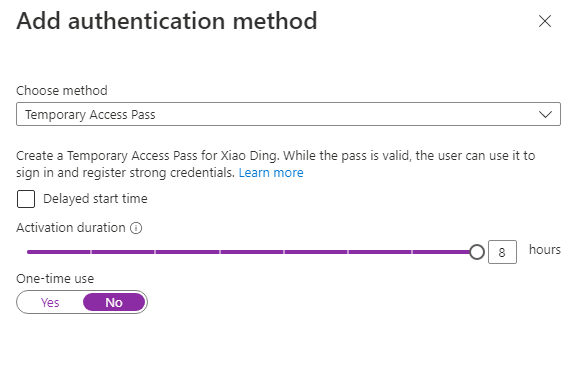Show Activation duration info tooltip icon
The image size is (575, 388).
(x=136, y=228)
